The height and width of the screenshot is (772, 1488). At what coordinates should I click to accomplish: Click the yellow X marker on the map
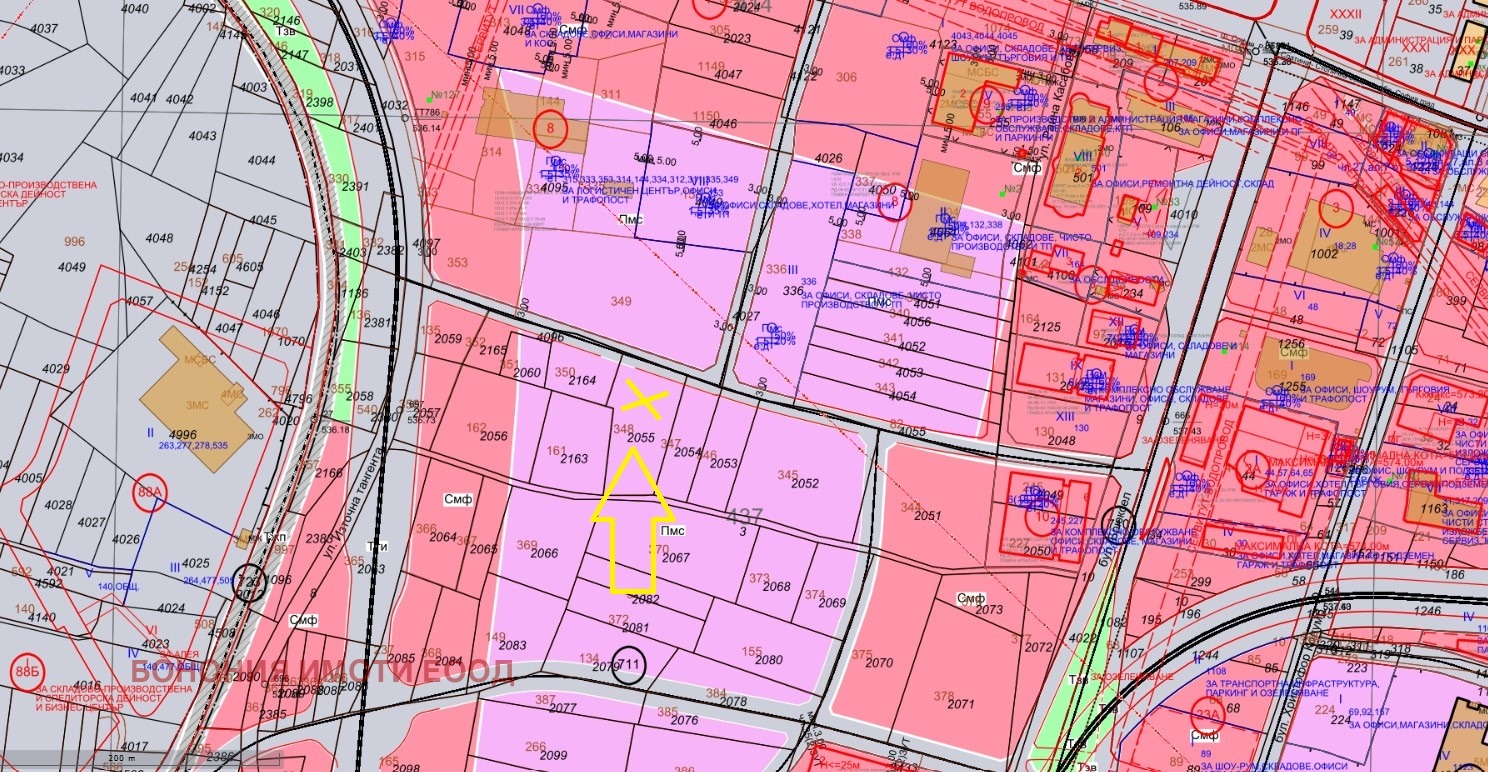(x=645, y=401)
